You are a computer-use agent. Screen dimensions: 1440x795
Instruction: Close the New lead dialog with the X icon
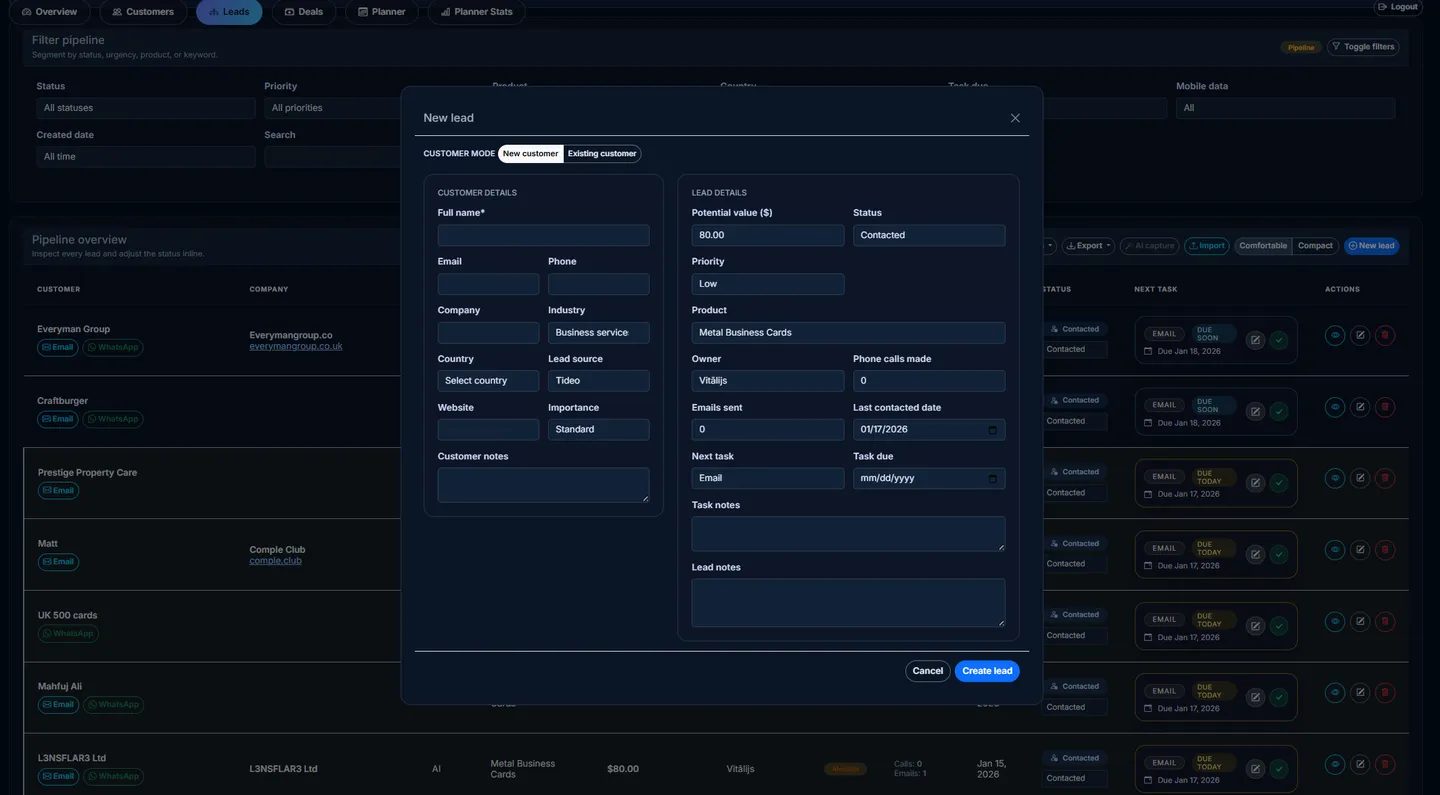[x=1015, y=118]
